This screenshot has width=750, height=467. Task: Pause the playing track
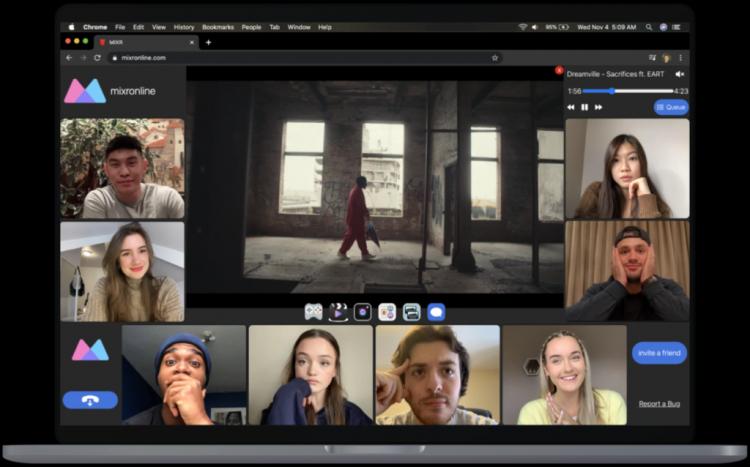coord(585,107)
